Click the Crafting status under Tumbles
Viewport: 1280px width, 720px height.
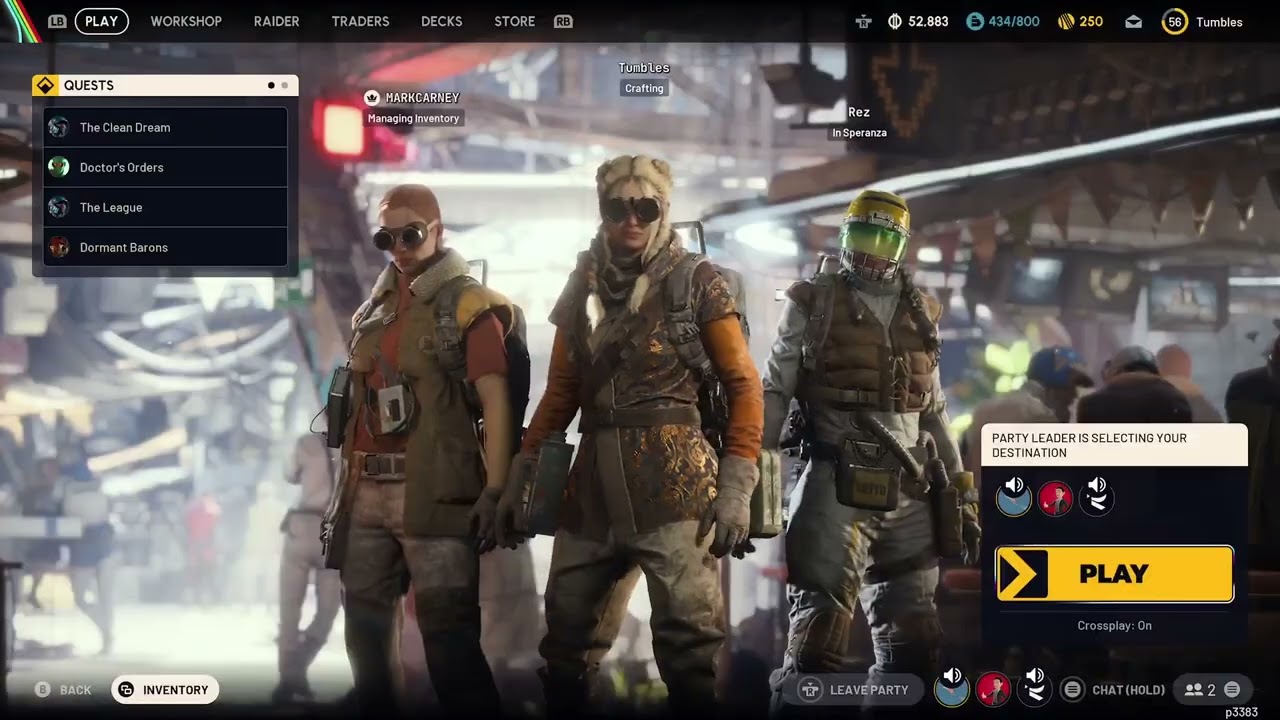pyautogui.click(x=644, y=88)
